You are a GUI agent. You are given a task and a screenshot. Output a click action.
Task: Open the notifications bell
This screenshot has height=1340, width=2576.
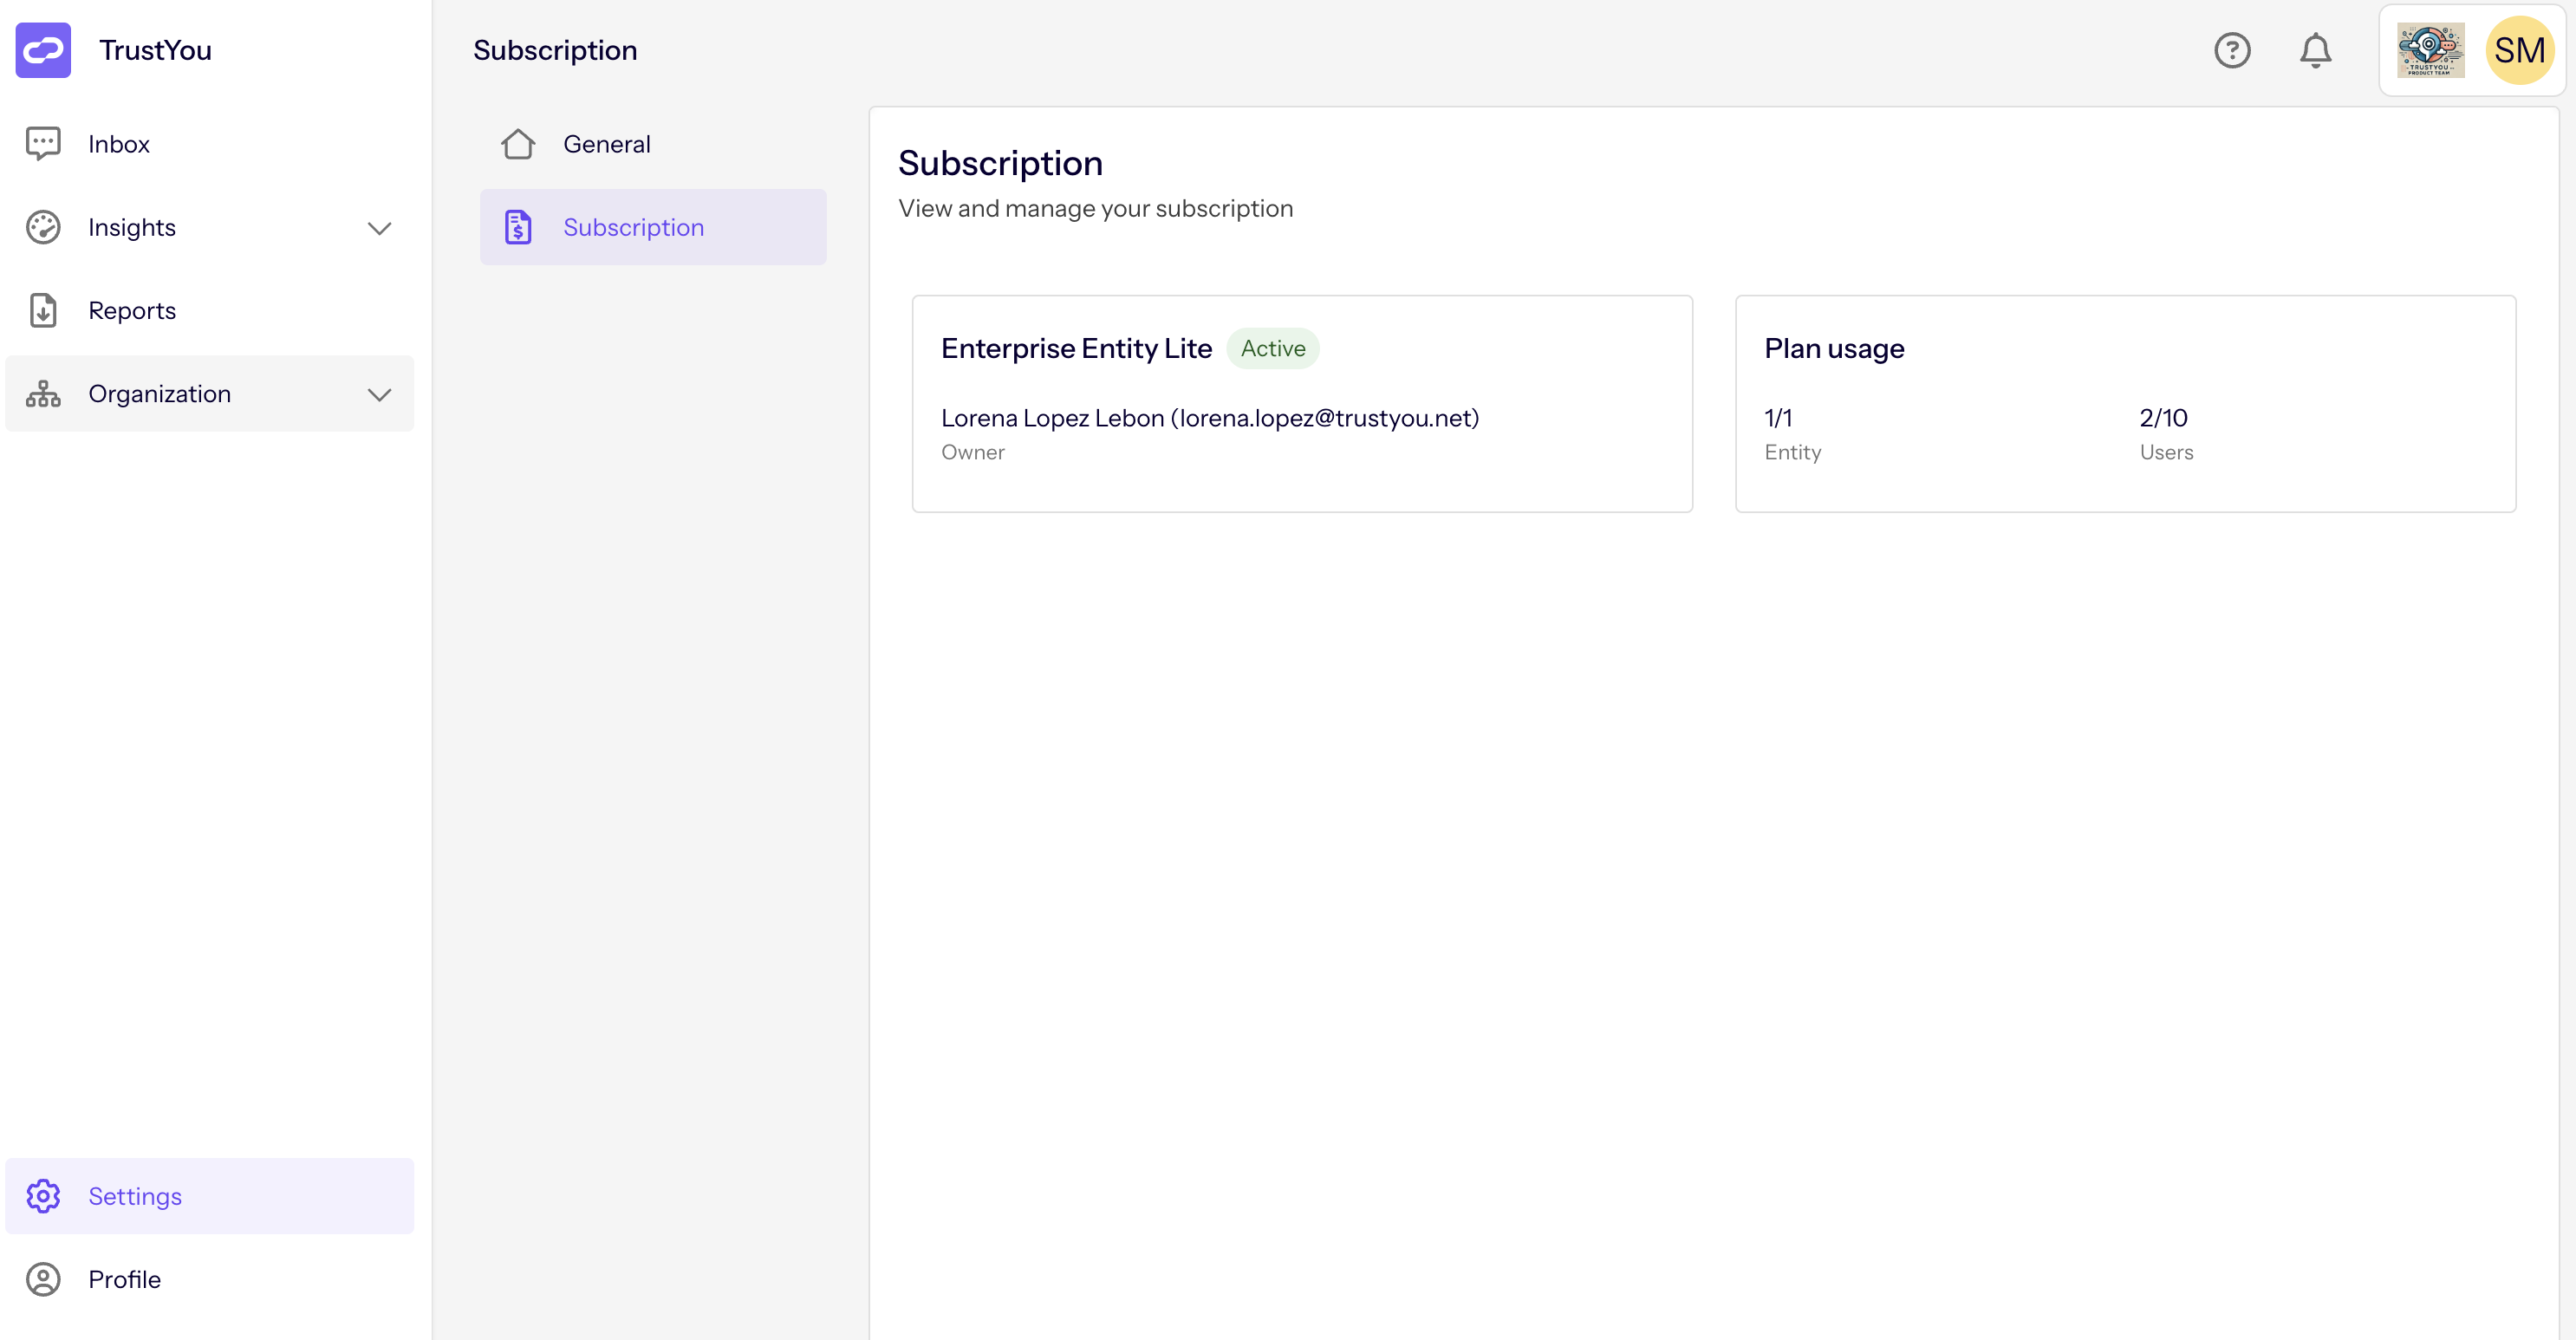[x=2315, y=50]
